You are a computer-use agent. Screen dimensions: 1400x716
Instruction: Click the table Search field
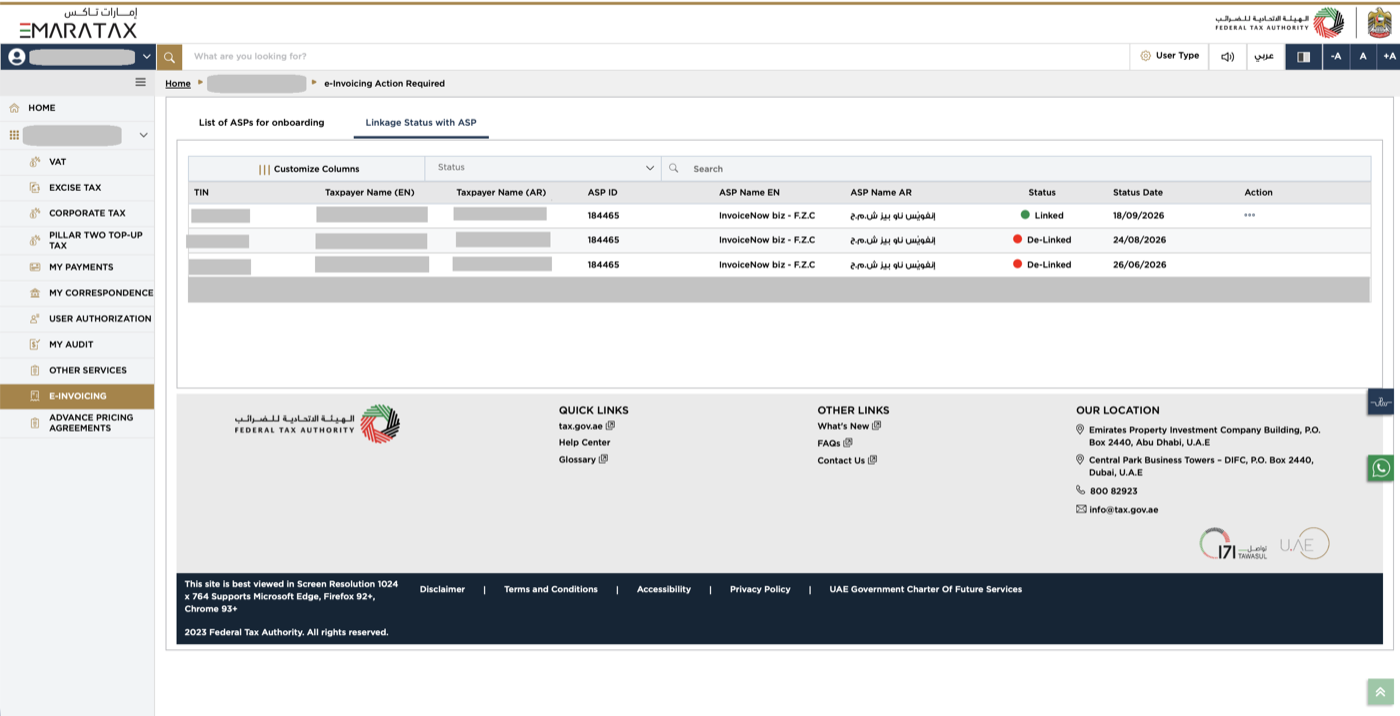(1018, 169)
